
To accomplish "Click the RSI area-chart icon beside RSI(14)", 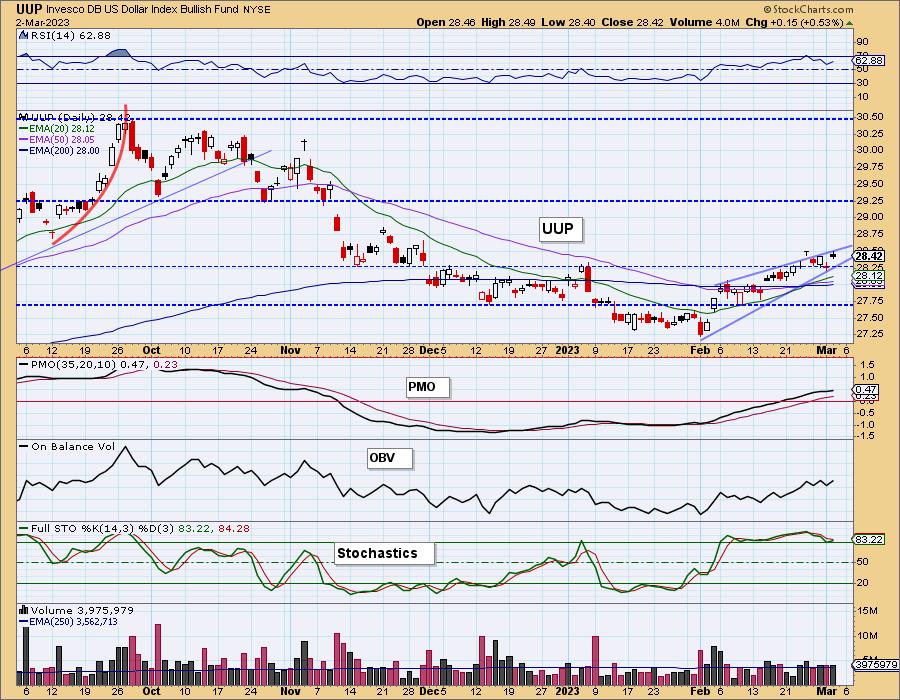I will (x=23, y=36).
